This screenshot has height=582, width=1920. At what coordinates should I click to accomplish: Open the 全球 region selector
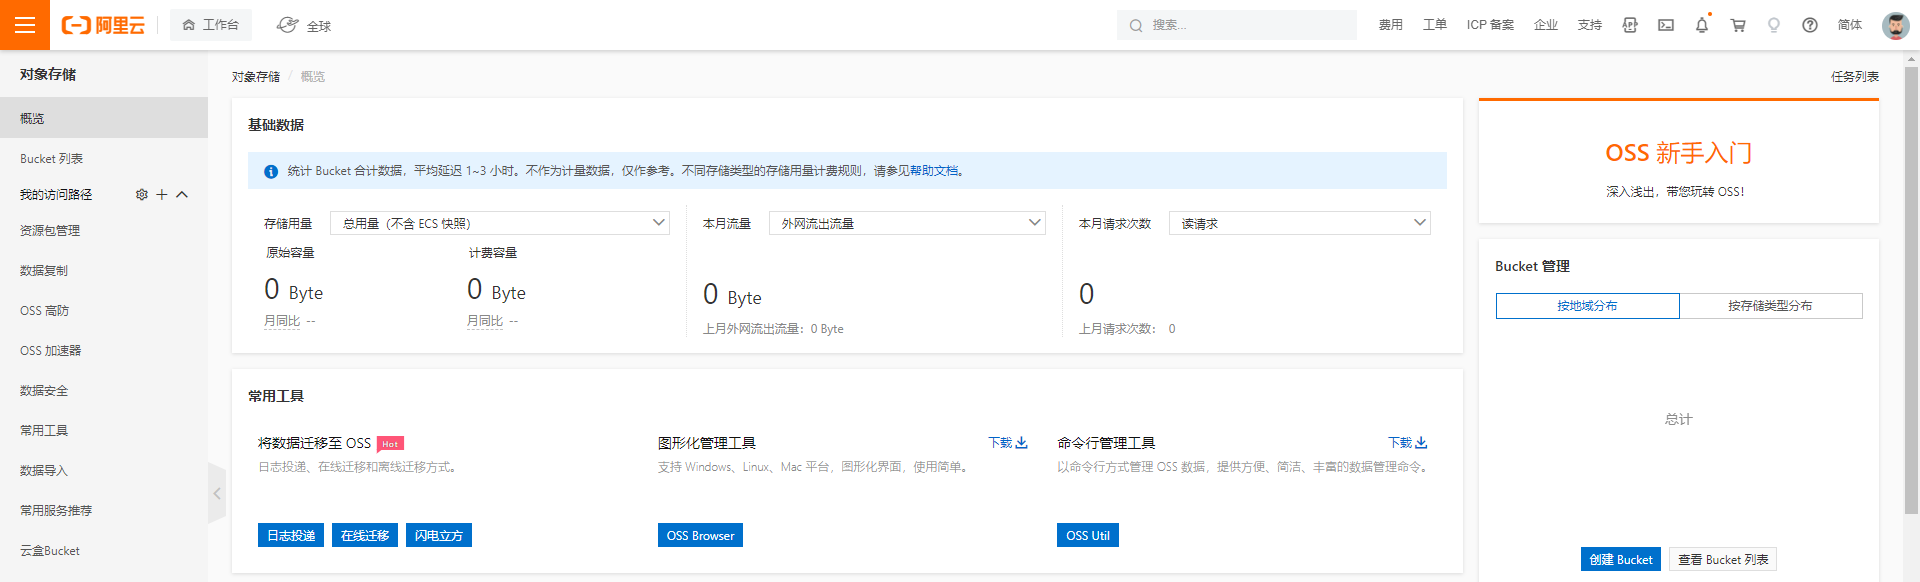pos(304,25)
